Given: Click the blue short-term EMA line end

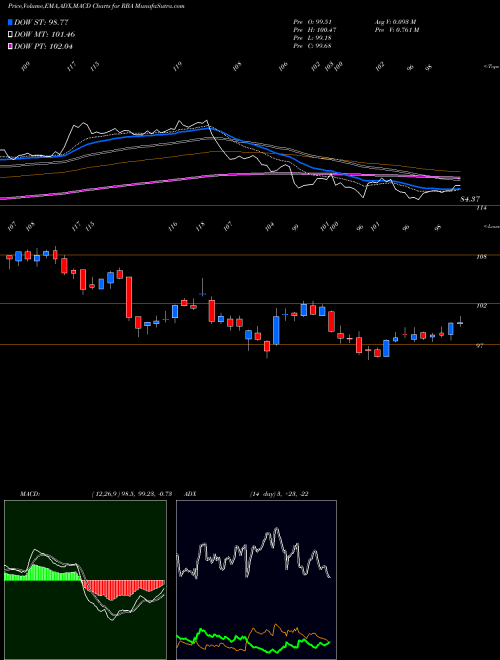Looking at the screenshot, I should [x=458, y=189].
